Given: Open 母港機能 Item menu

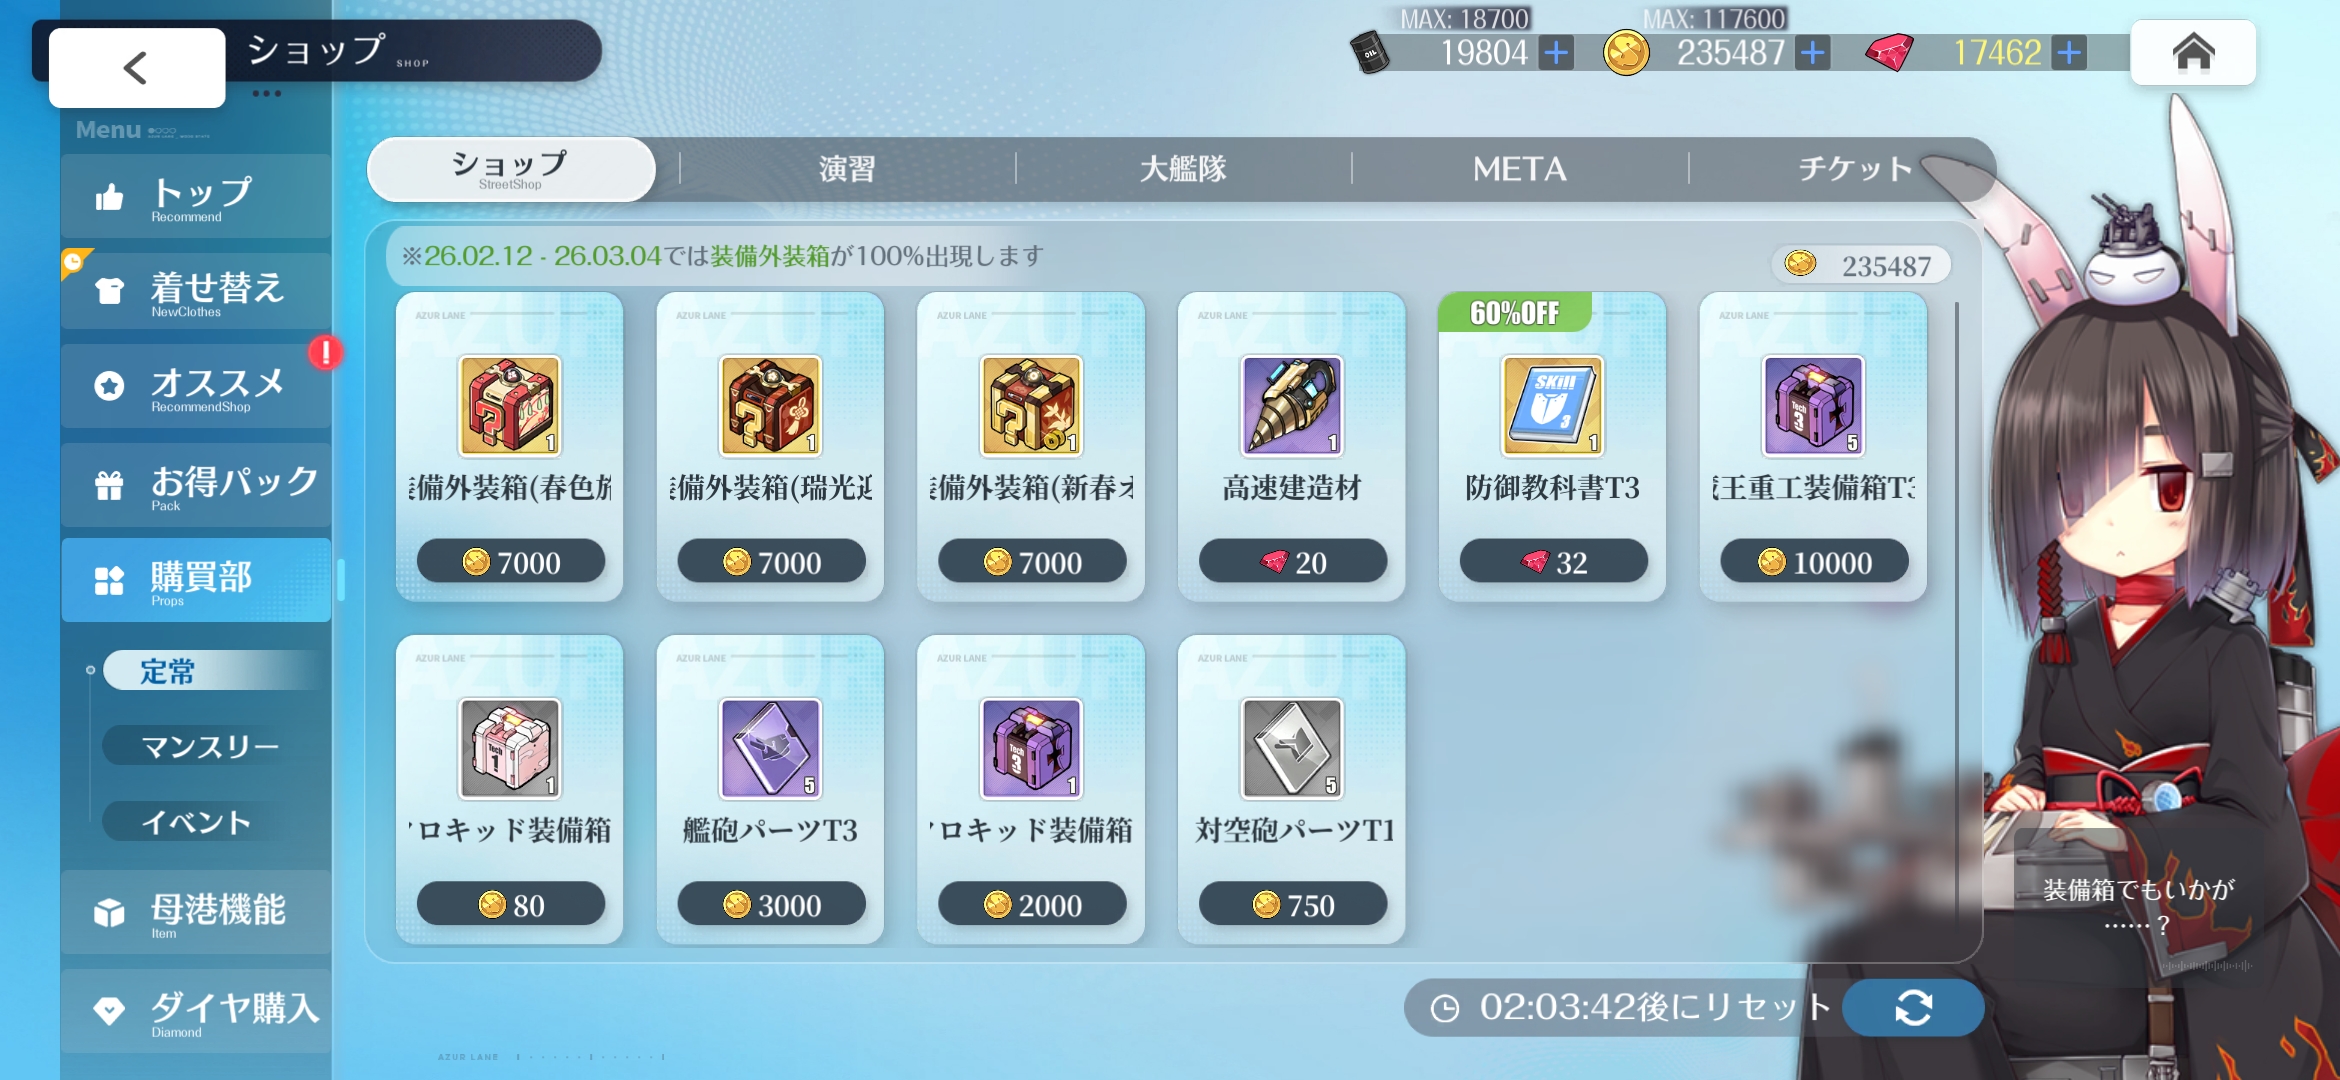Looking at the screenshot, I should [x=196, y=912].
